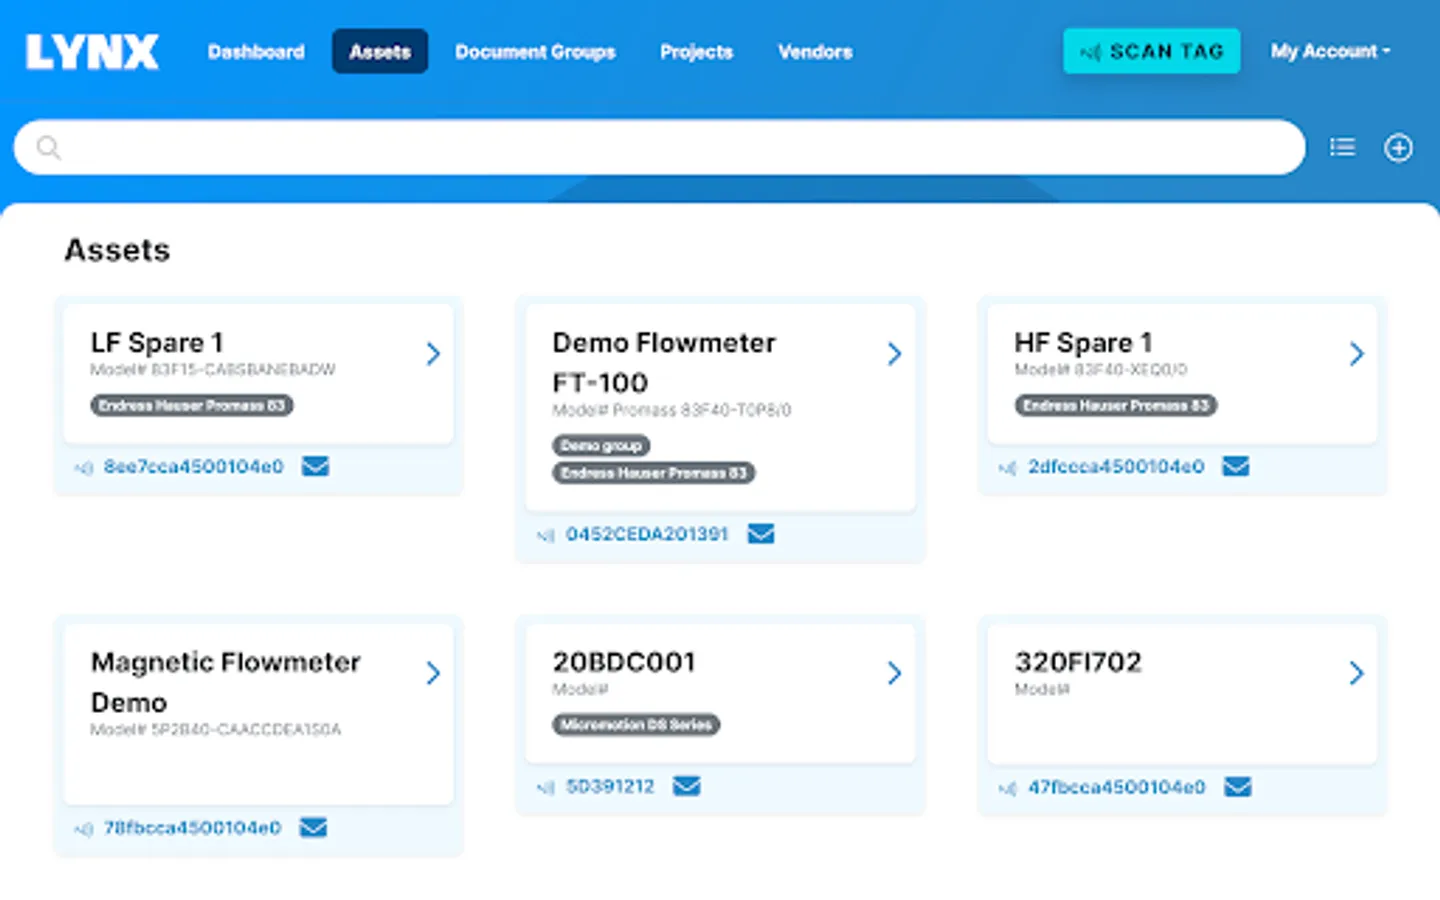
Task: Expand the Magnetic Flowmeter Demo card chevron
Action: [433, 673]
